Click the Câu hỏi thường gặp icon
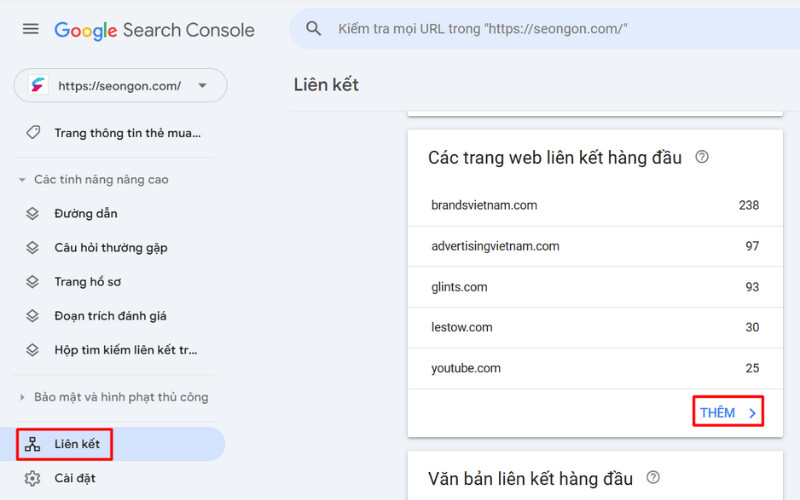This screenshot has width=800, height=500. point(32,247)
